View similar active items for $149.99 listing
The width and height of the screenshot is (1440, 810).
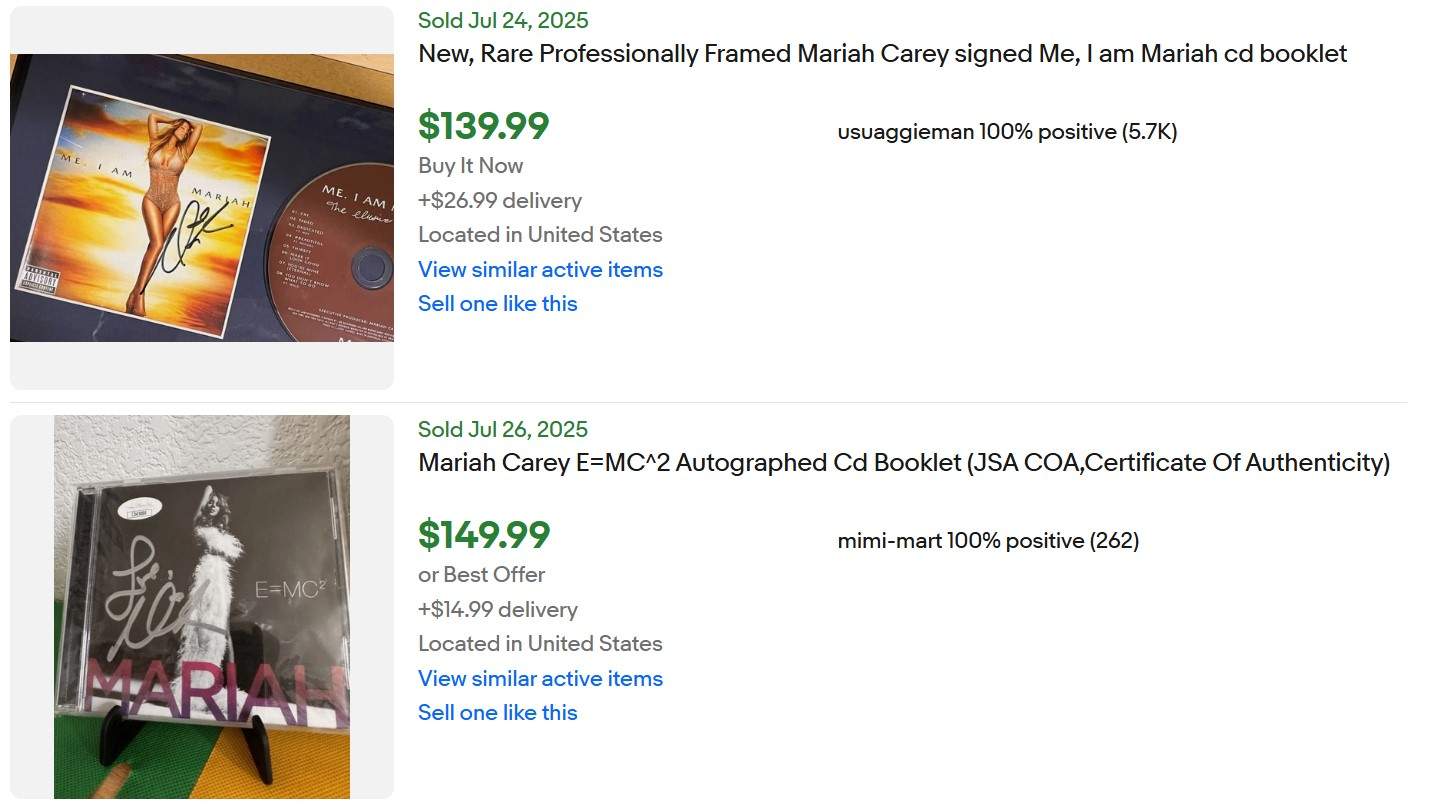[540, 678]
